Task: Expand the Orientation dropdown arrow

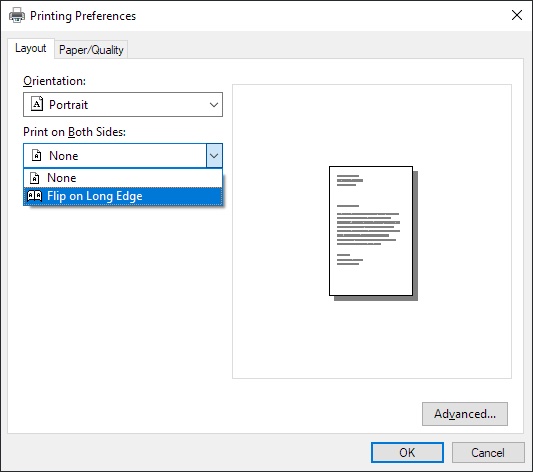Action: pos(214,105)
